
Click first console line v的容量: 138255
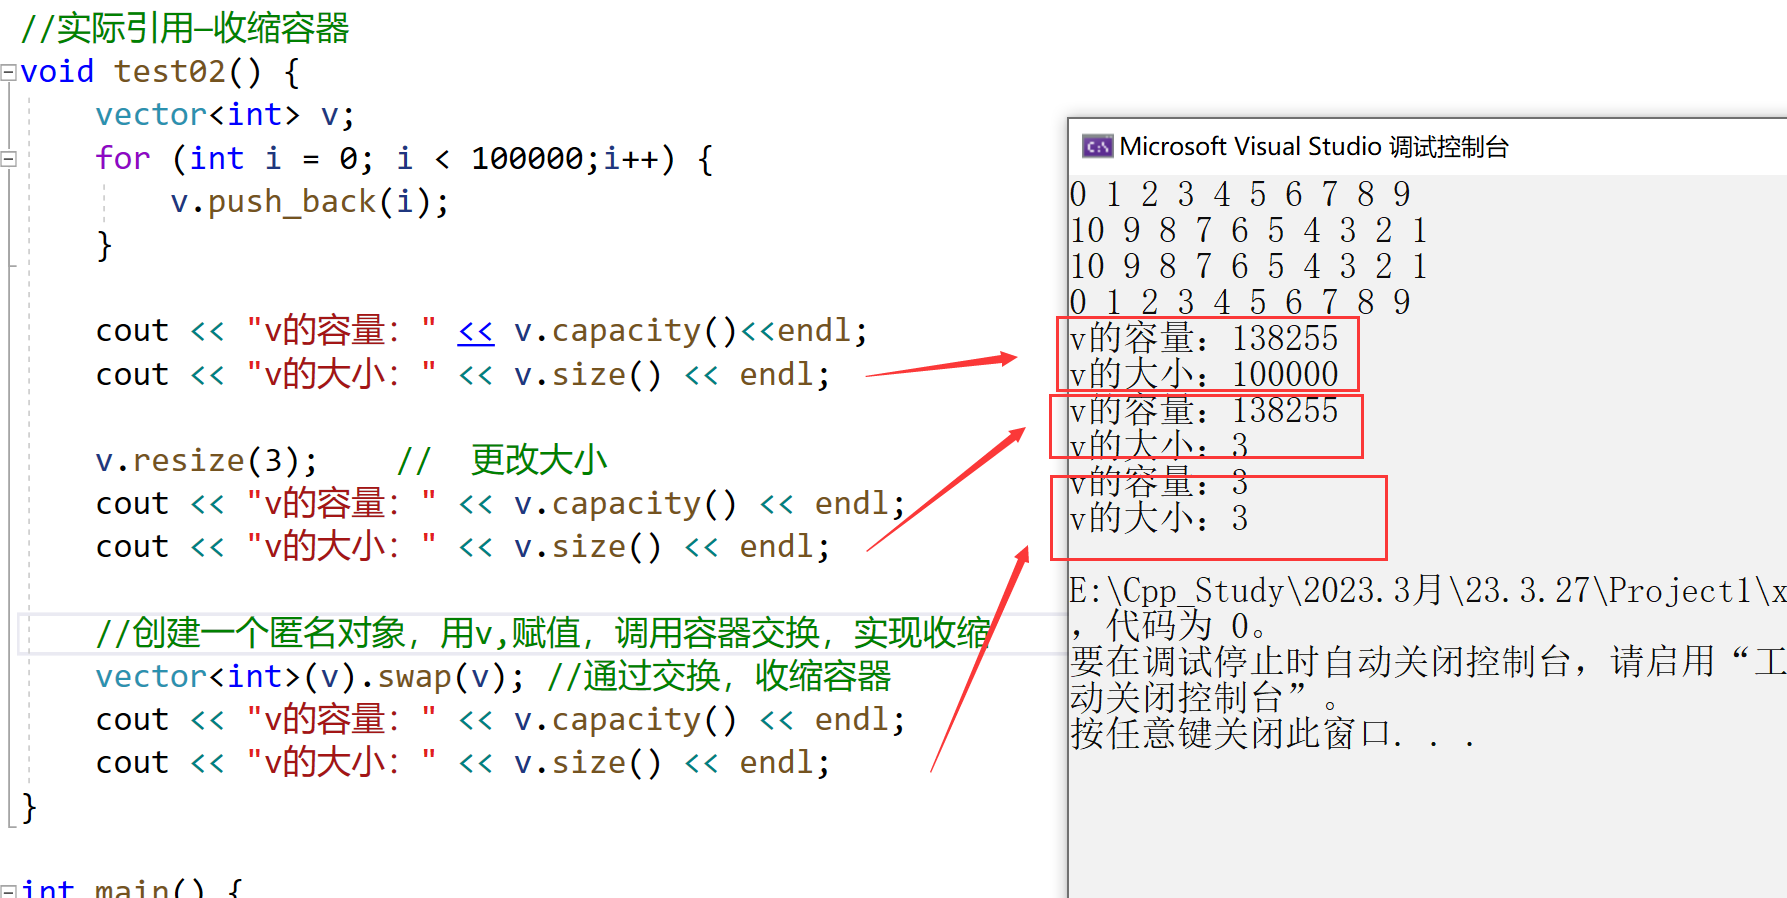pos(1204,338)
